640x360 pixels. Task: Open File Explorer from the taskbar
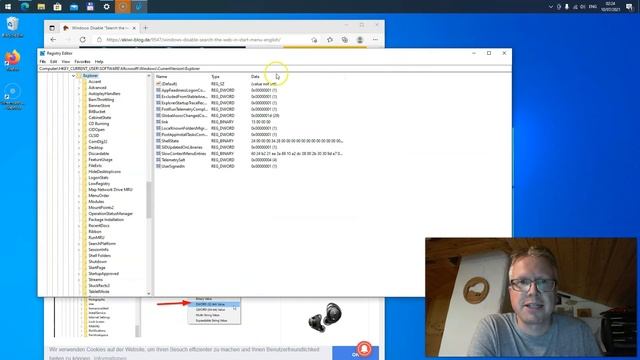(41, 7)
